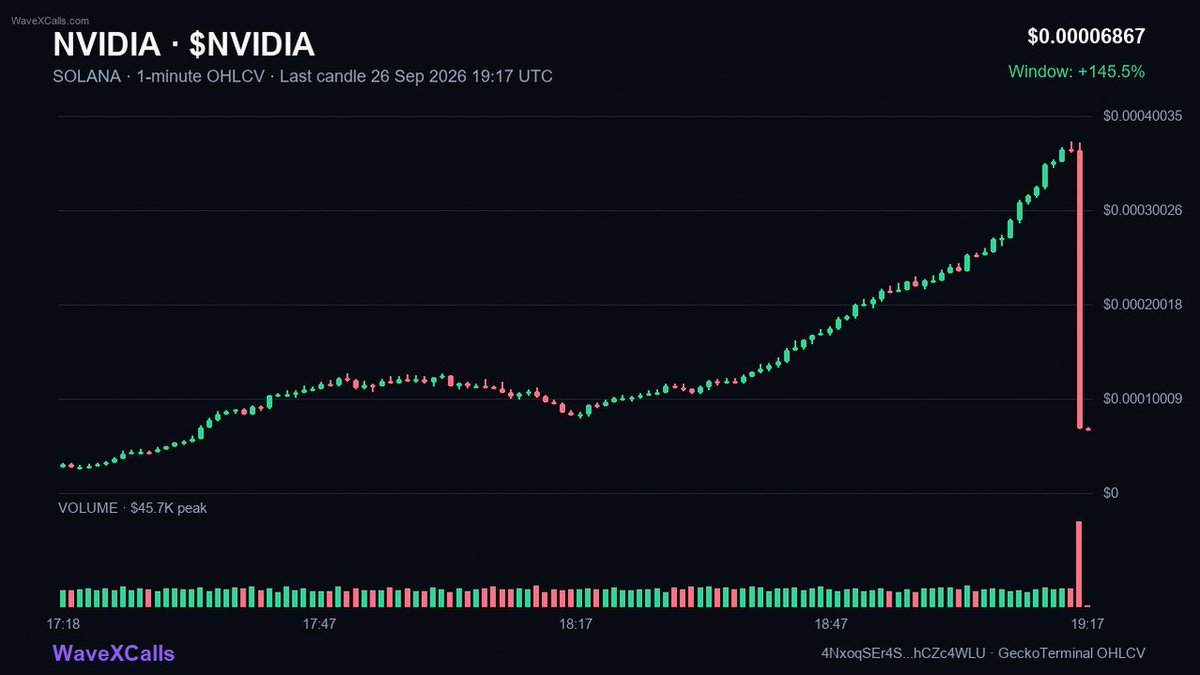Click the tallest red volume bar
Viewport: 1200px width, 675px height.
click(x=1080, y=564)
